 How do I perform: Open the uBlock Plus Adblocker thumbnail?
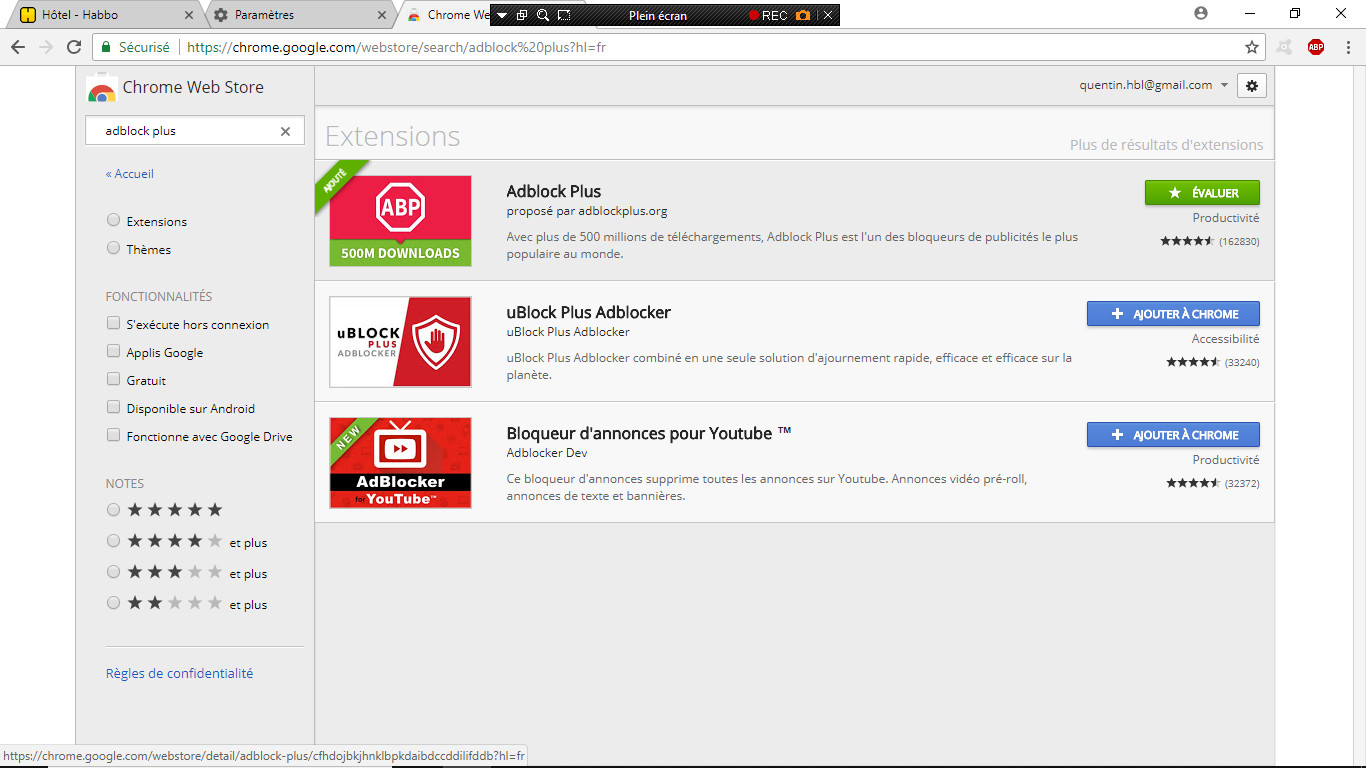[x=400, y=342]
